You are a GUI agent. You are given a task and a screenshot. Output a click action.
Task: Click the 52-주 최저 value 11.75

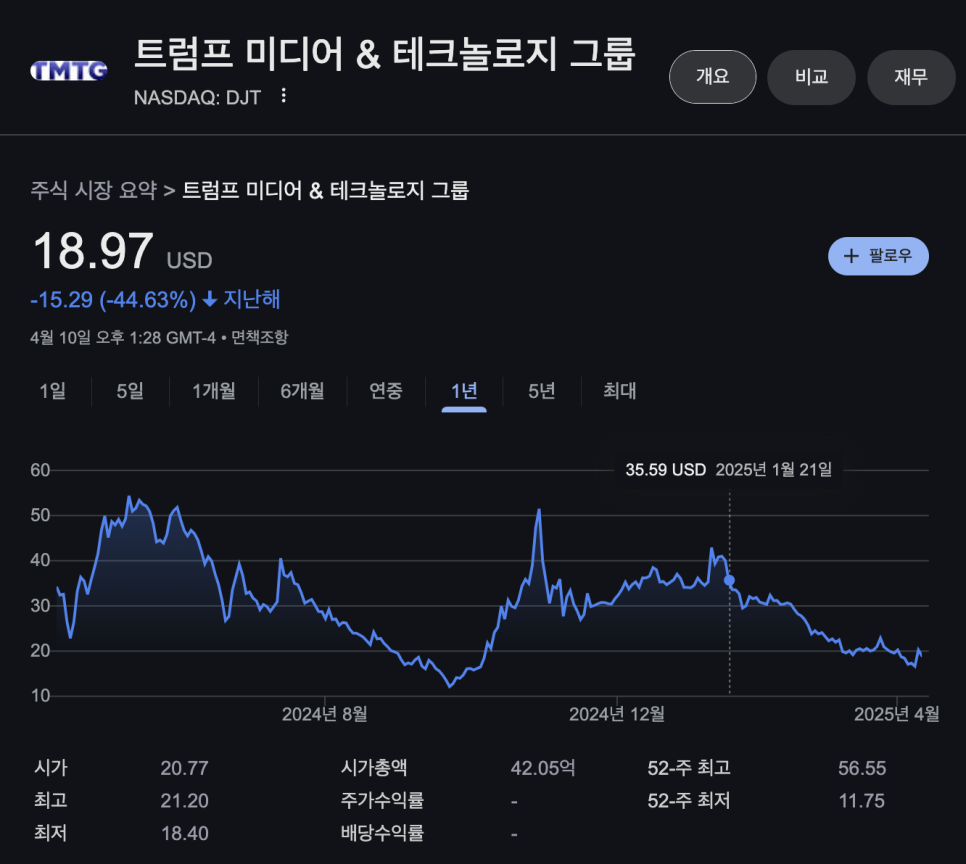[861, 801]
